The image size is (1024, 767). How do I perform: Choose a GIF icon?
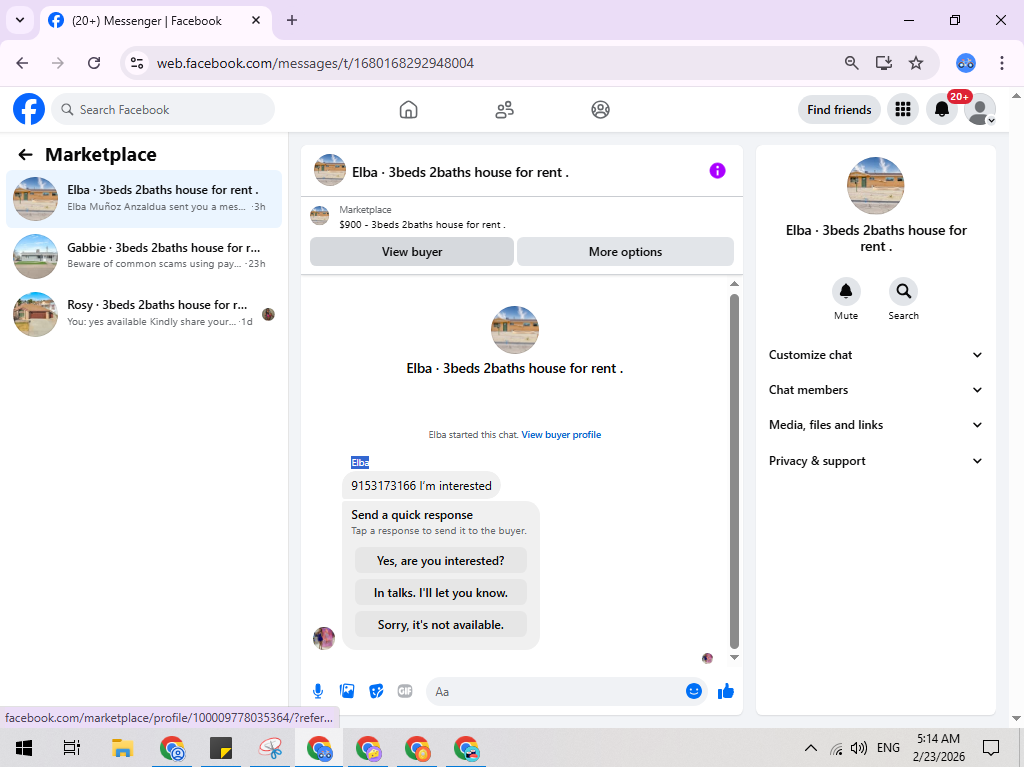point(405,691)
